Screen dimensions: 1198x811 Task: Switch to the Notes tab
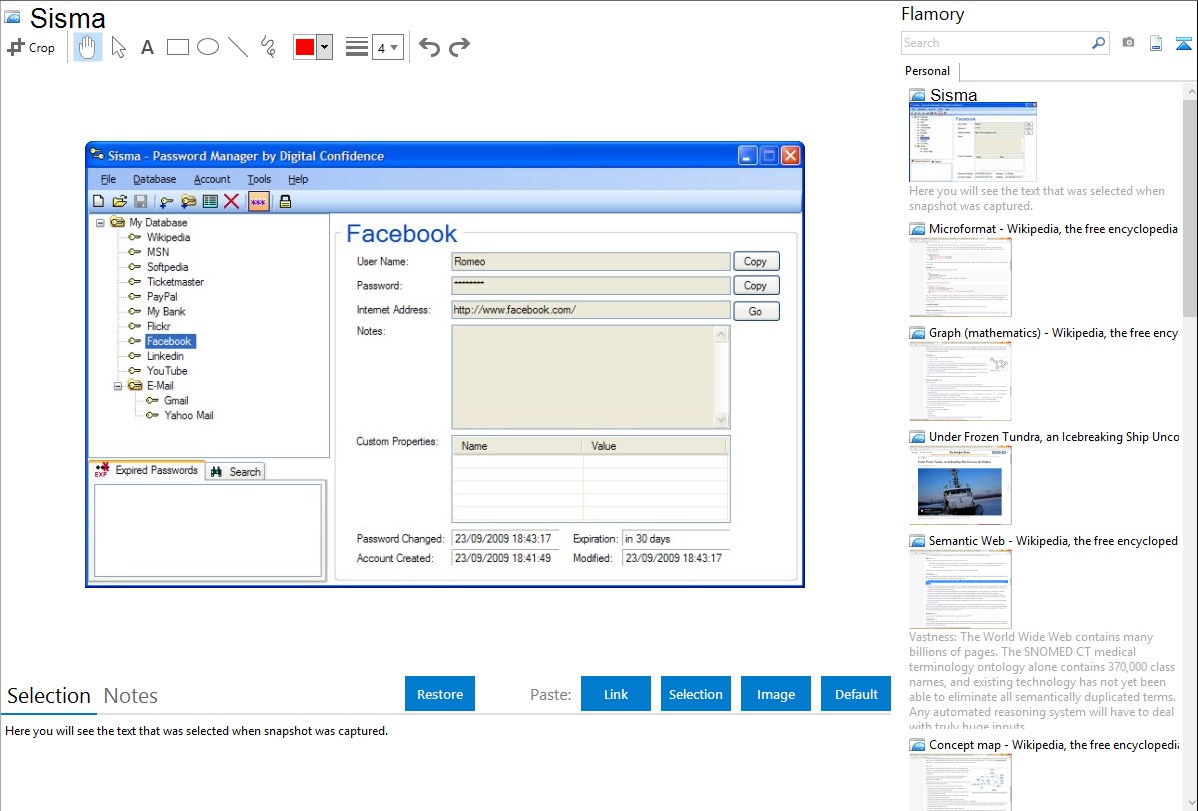131,696
